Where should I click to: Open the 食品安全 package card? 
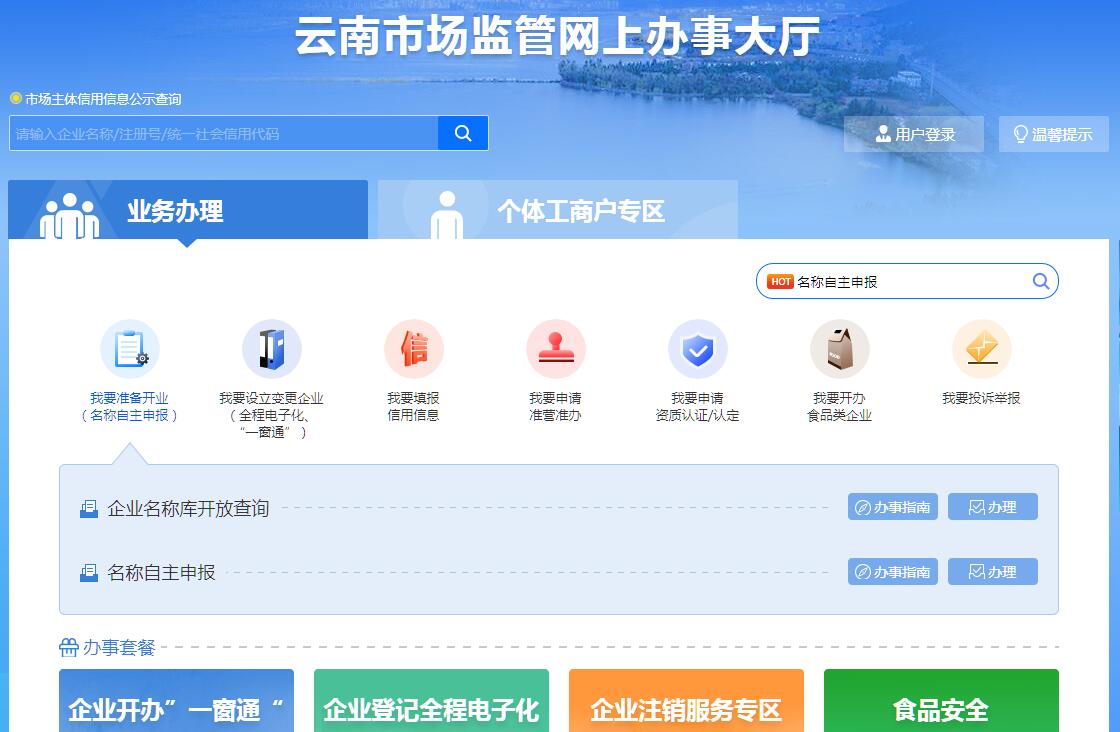941,701
